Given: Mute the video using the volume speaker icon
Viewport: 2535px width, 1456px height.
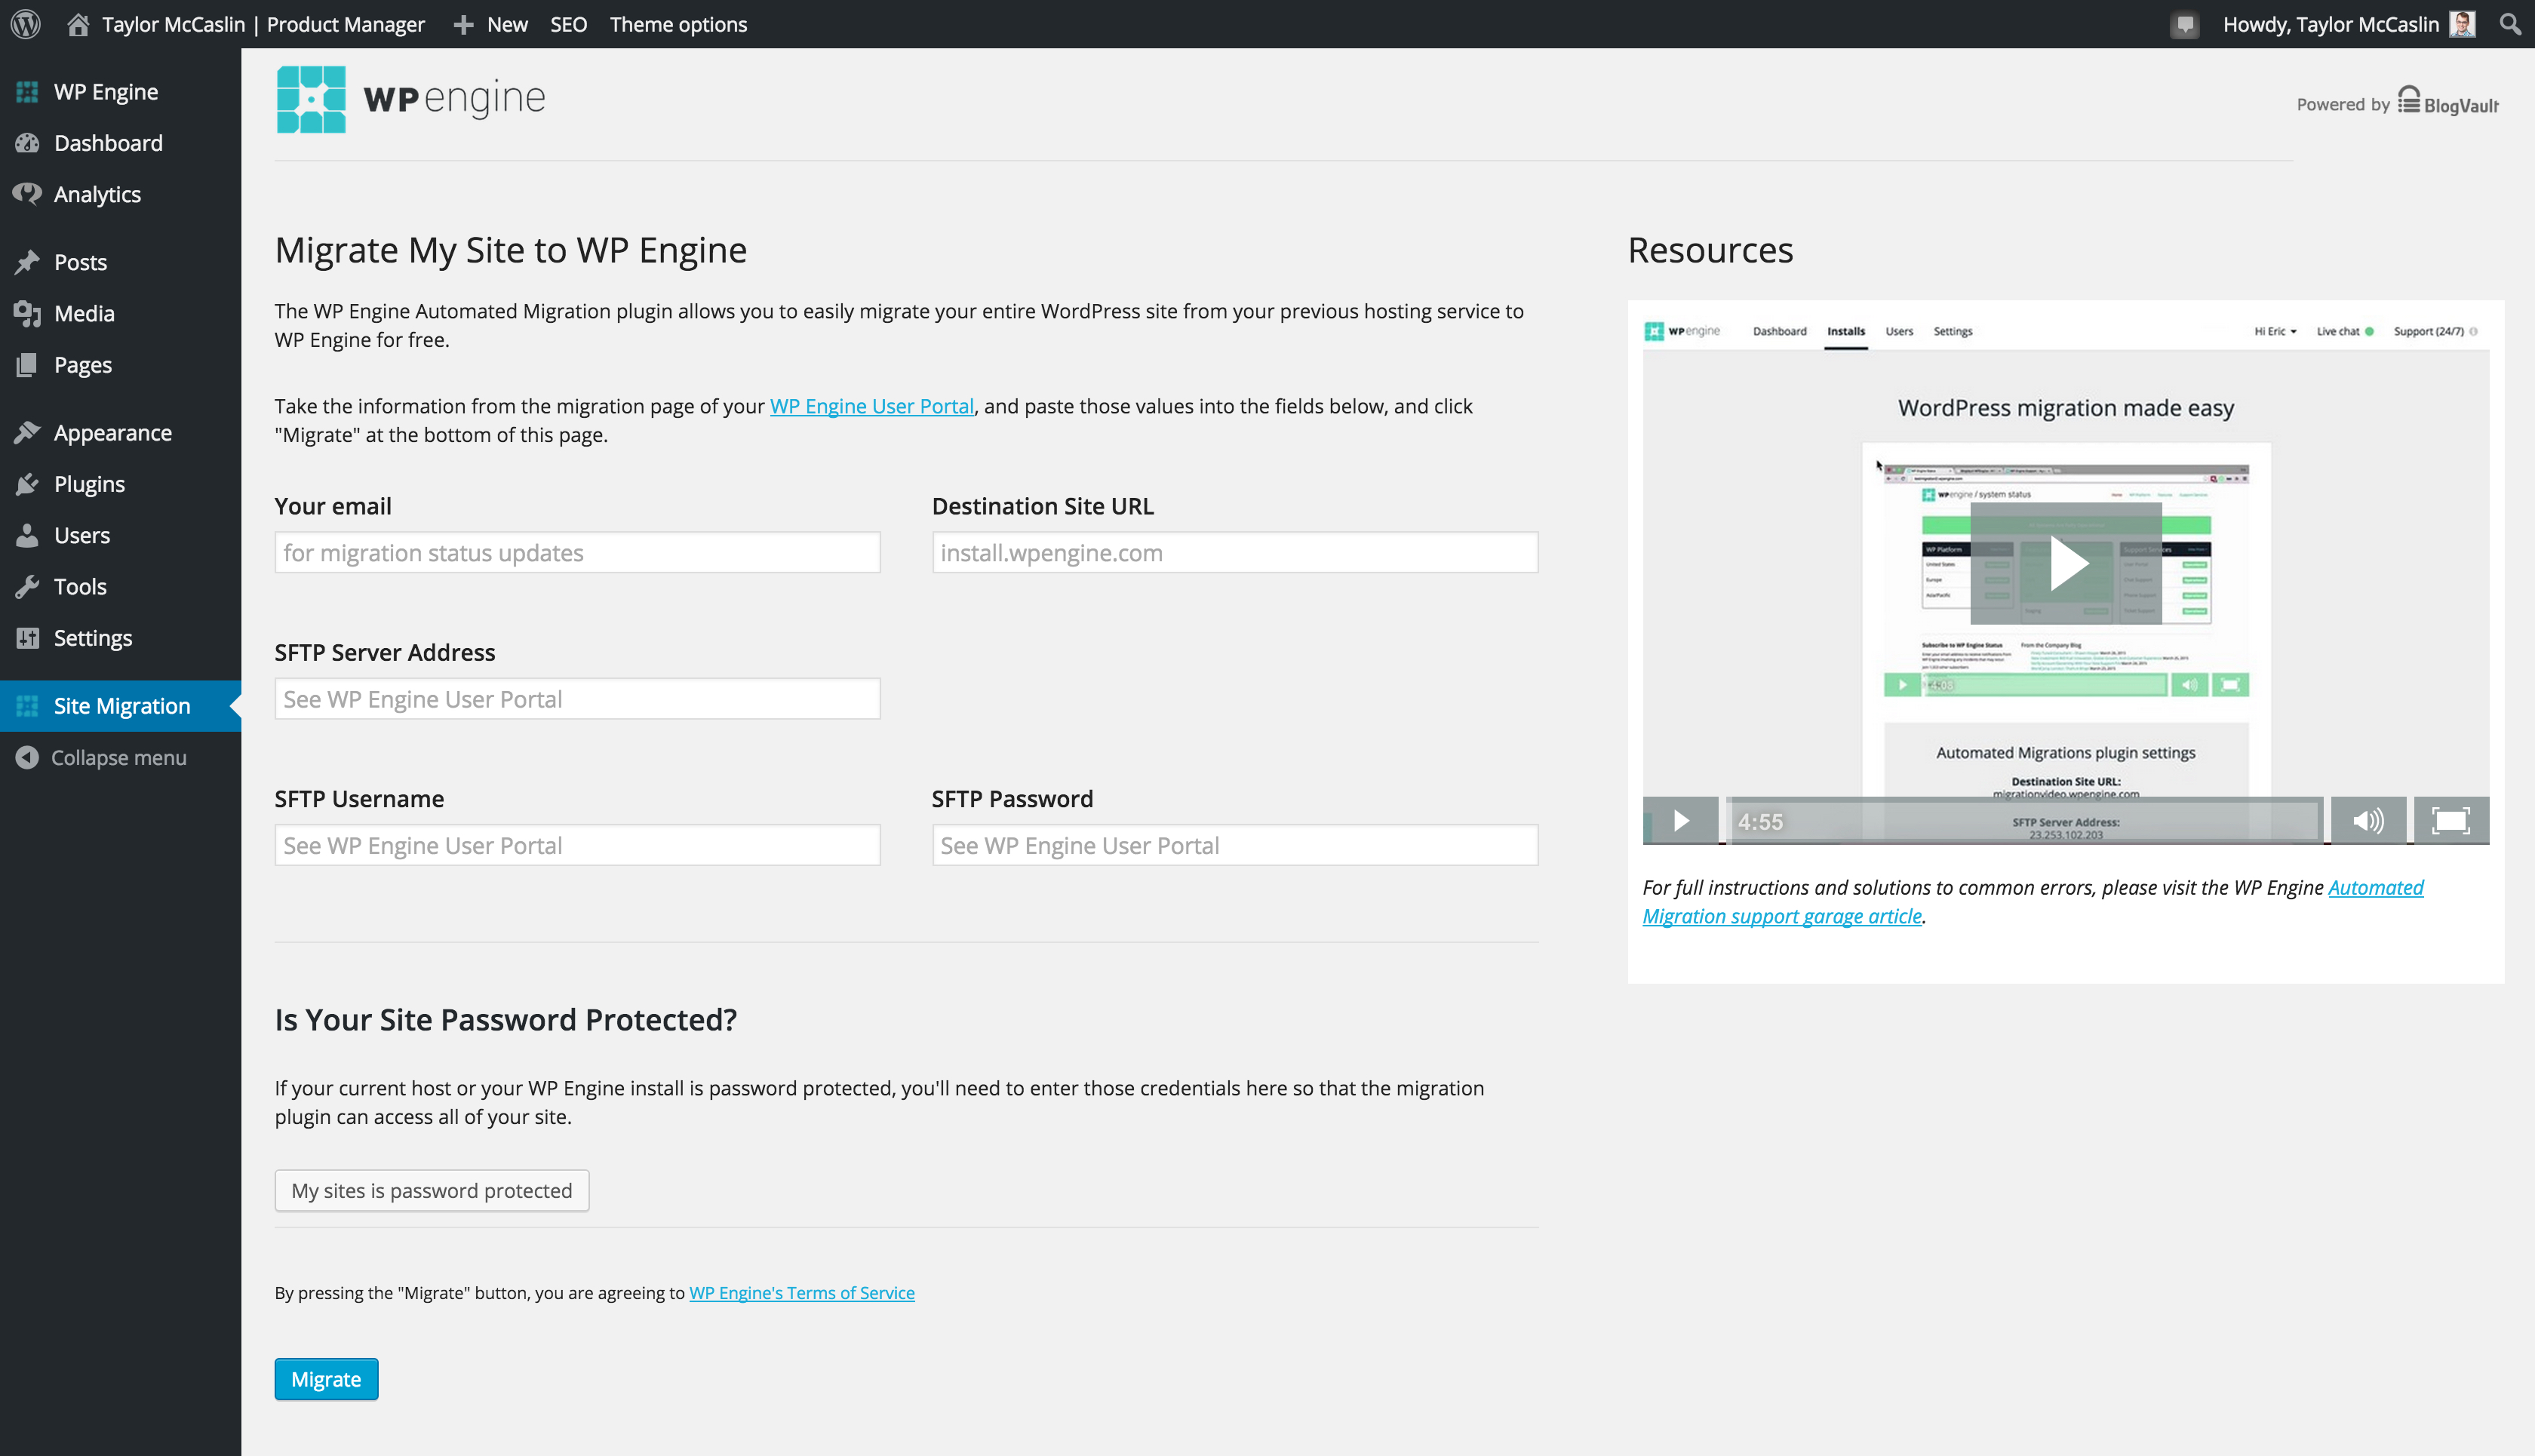Looking at the screenshot, I should 2368,821.
